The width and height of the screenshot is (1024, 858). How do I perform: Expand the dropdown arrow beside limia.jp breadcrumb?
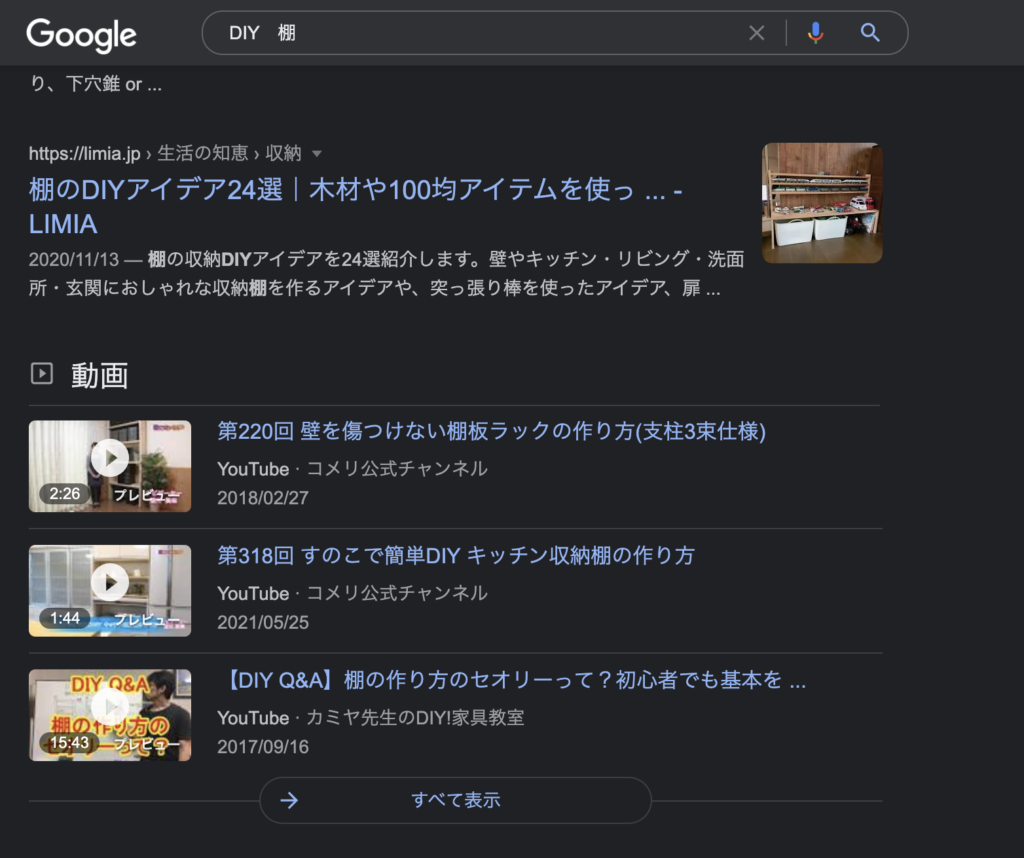click(x=317, y=154)
